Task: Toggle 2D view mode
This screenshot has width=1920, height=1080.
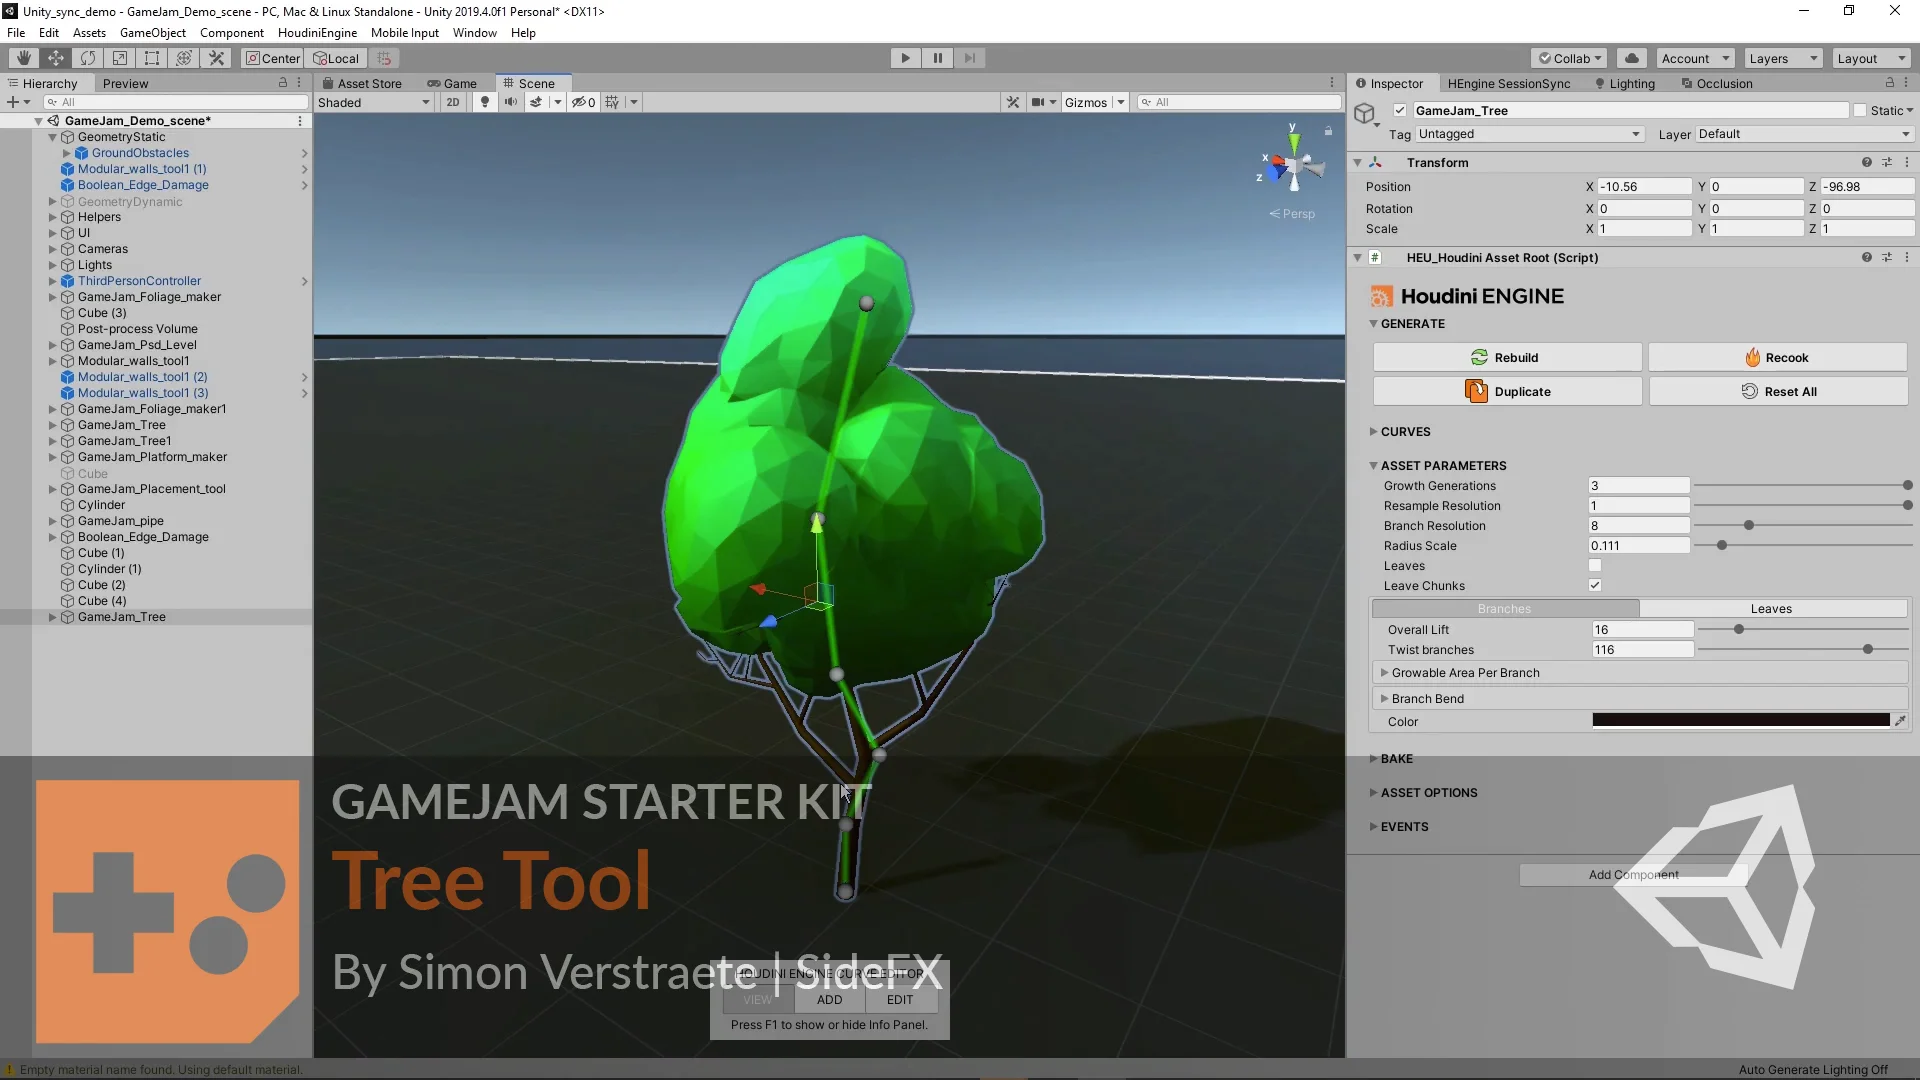Action: tap(453, 102)
